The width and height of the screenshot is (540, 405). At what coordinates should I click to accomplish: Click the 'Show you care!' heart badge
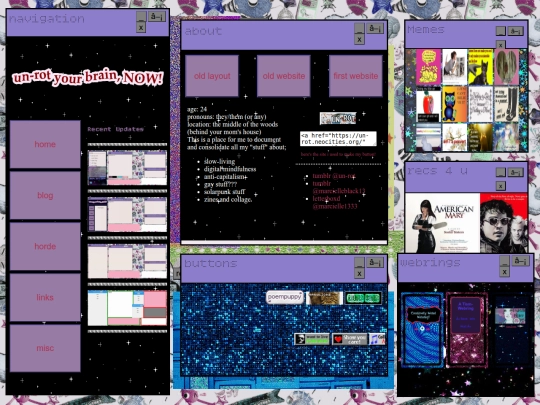tap(350, 339)
